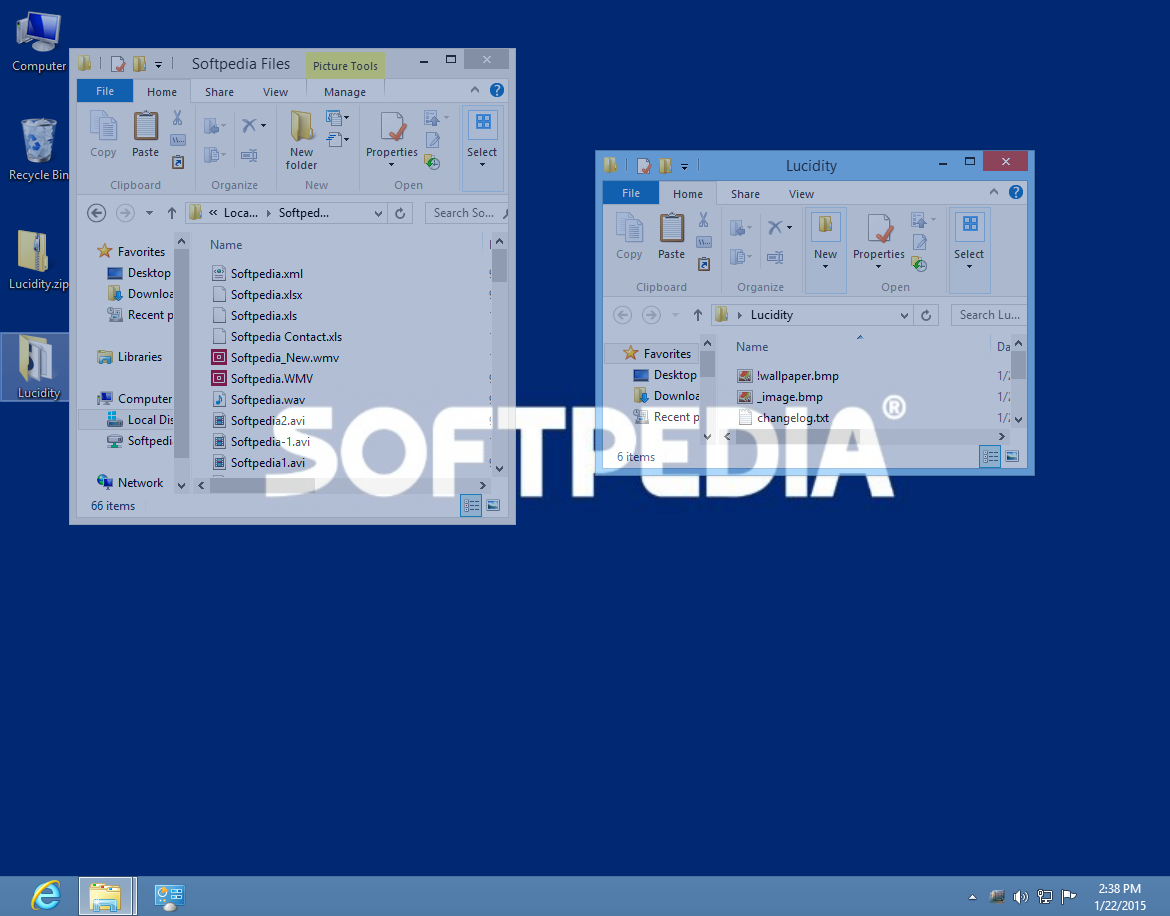Open Internet Explorer from the taskbar

[46, 896]
